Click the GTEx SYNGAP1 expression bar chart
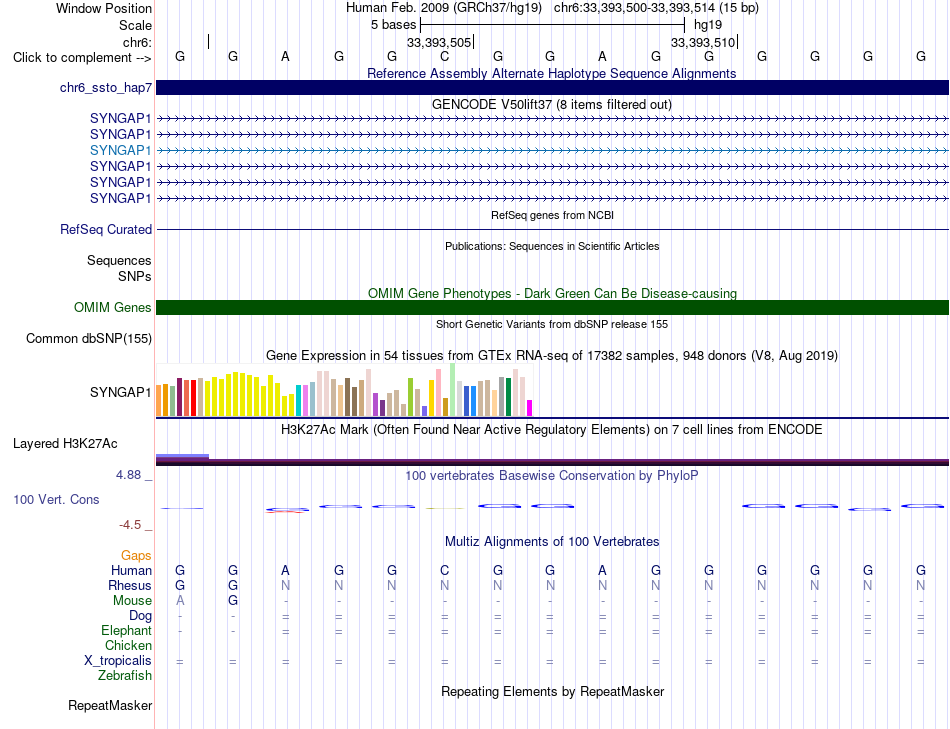This screenshot has height=729, width=950. coord(344,390)
